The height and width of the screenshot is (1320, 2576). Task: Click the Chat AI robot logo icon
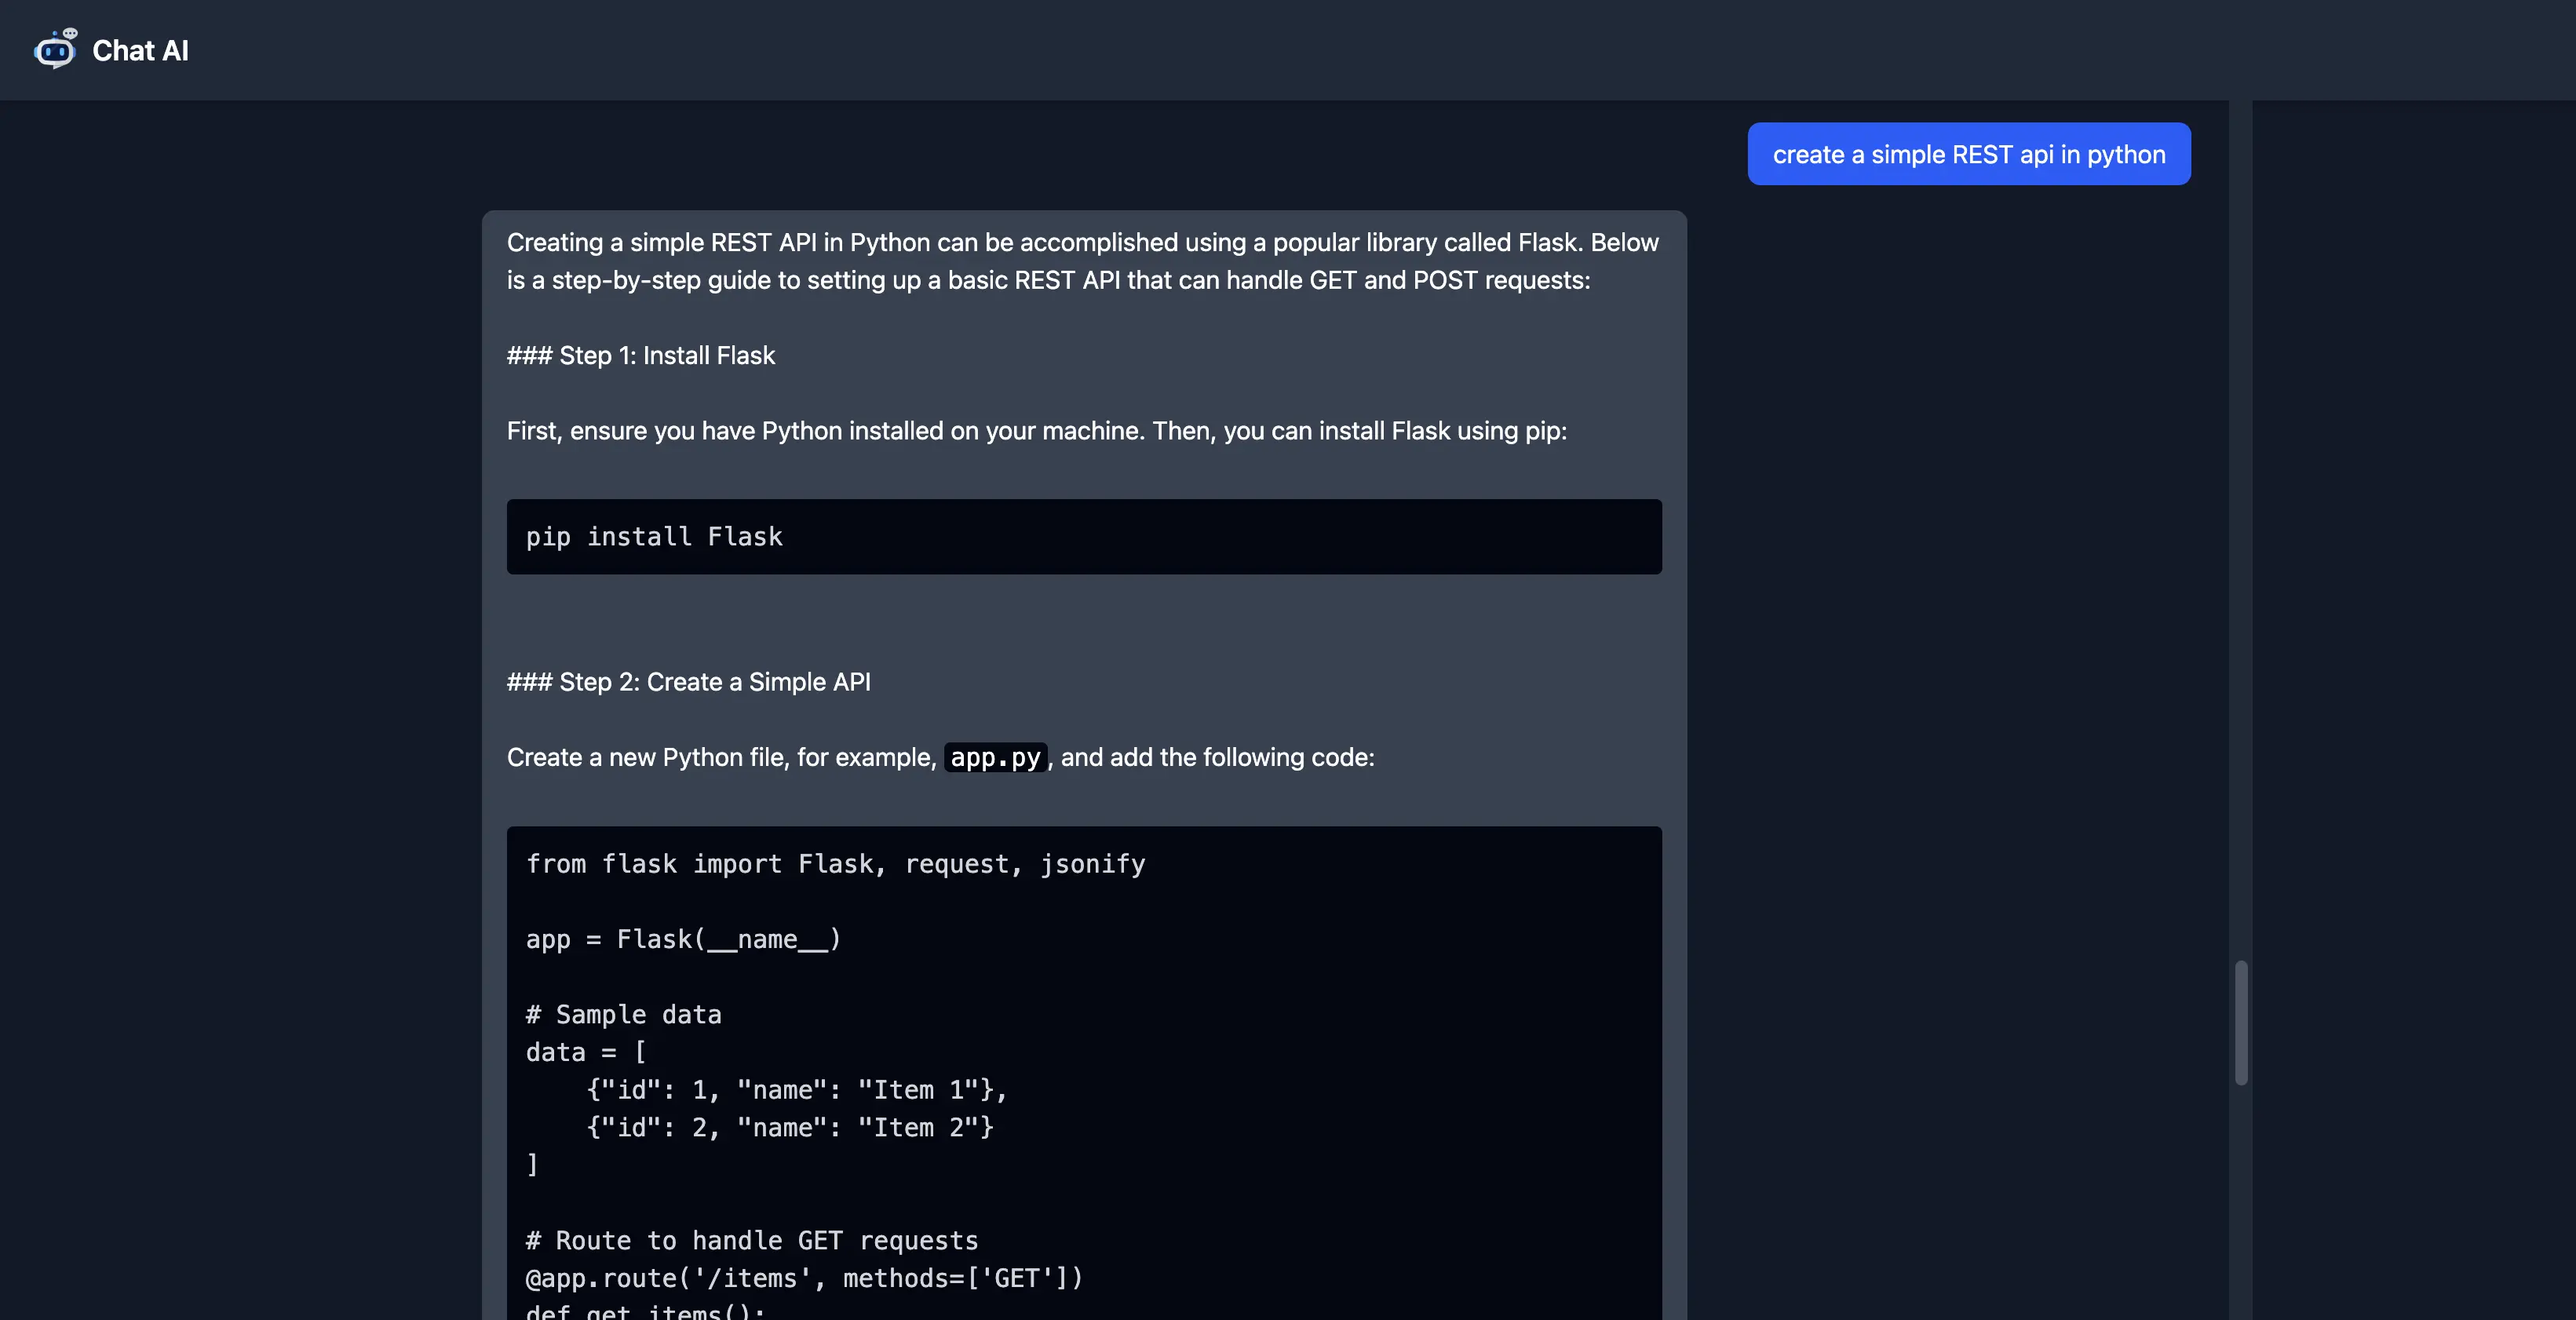55,49
